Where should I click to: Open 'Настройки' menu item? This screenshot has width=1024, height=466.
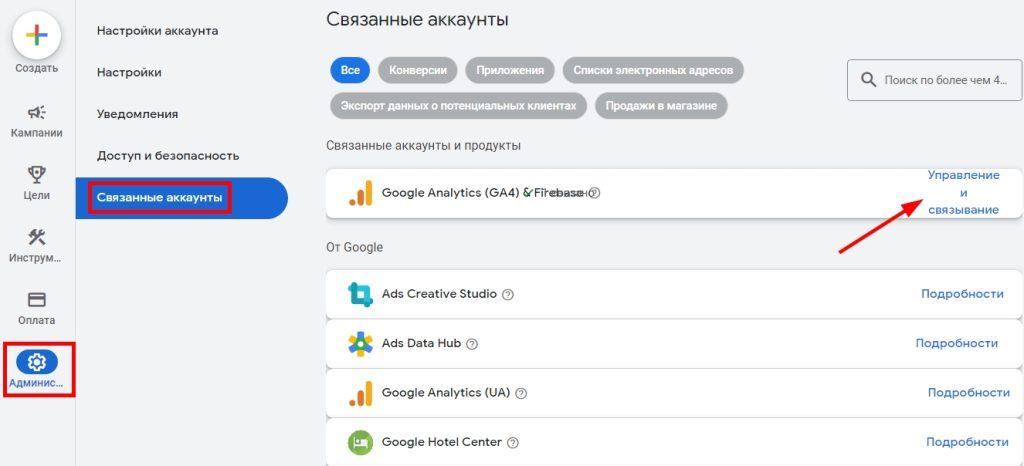129,72
